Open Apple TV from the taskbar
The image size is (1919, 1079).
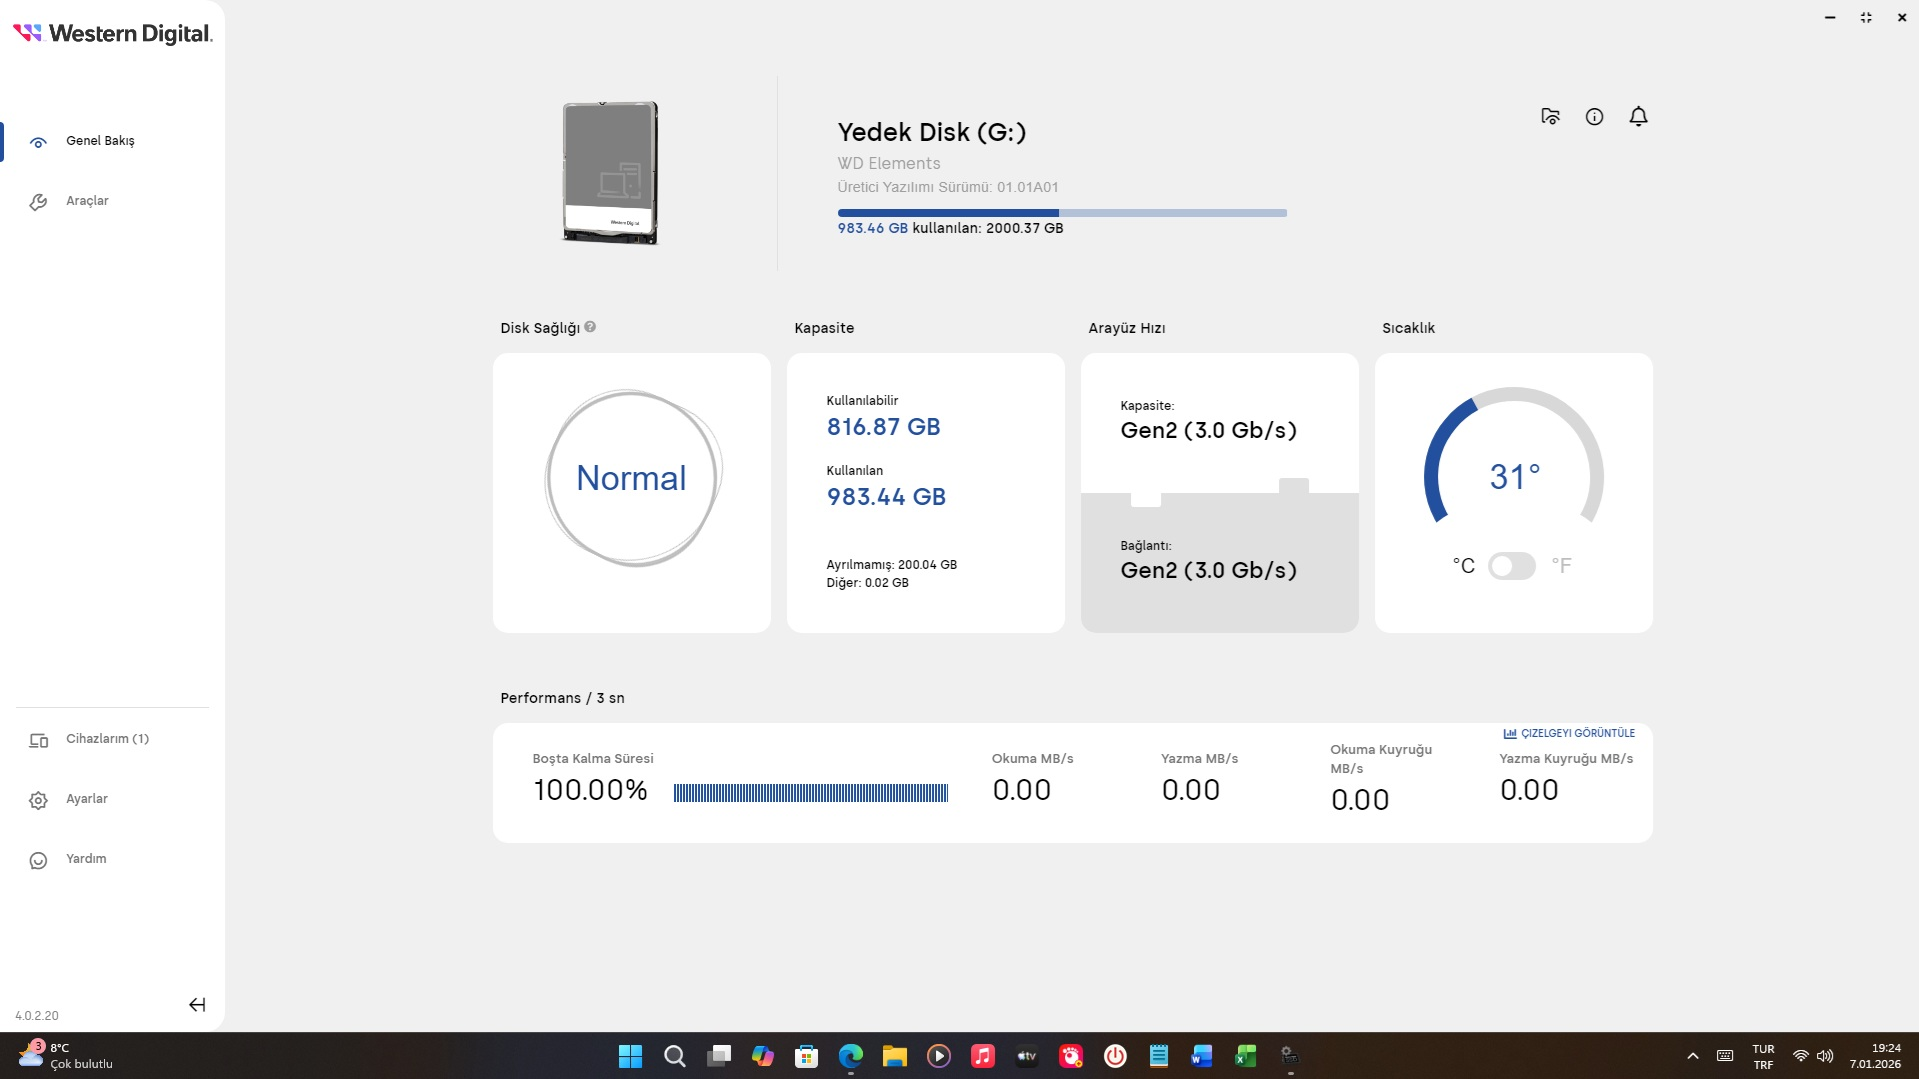pyautogui.click(x=1026, y=1056)
